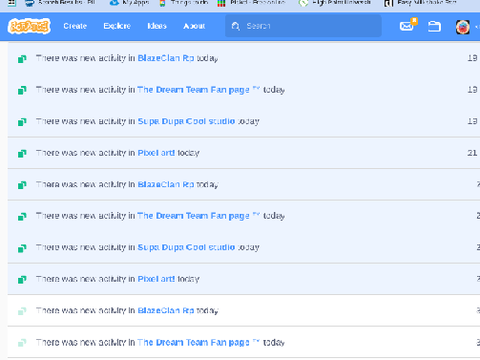
Task: Click into the Search field
Action: pos(303,26)
